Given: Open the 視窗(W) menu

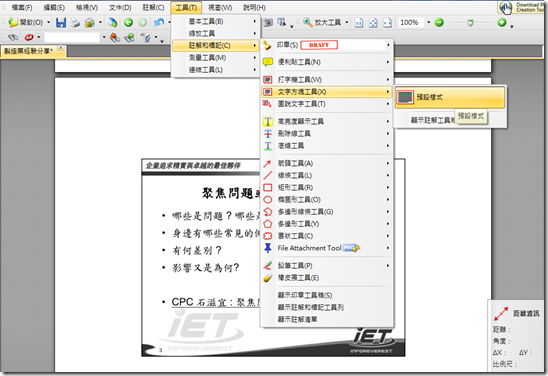Looking at the screenshot, I should tap(220, 7).
